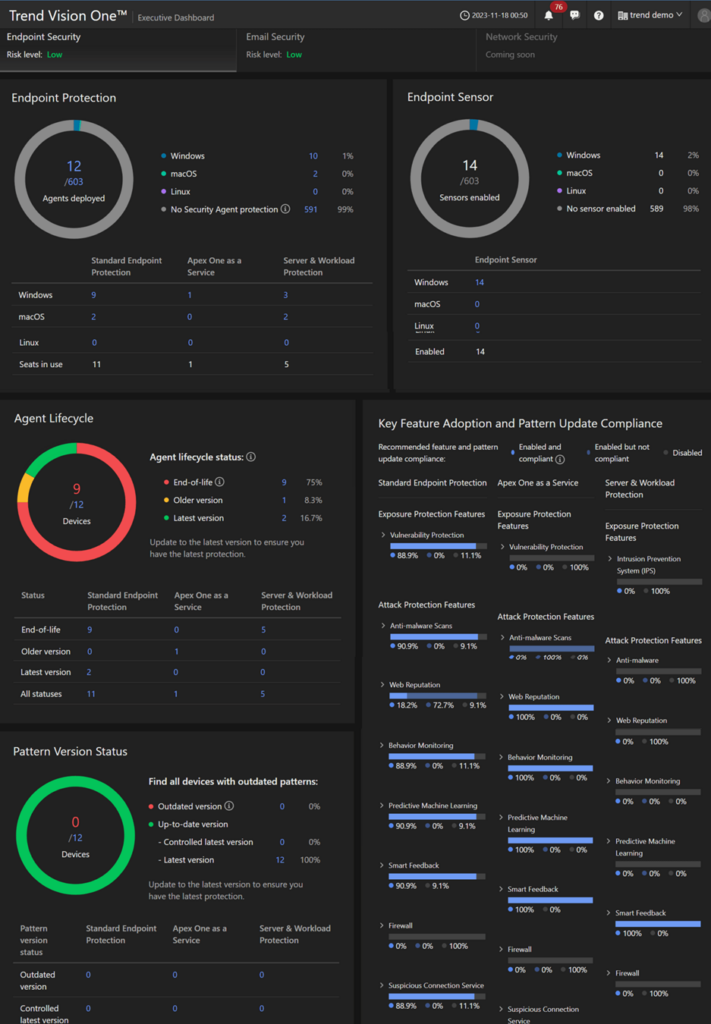Click the Smart Feedback 90.9% compliance bar
The image size is (711, 1024).
click(x=437, y=876)
